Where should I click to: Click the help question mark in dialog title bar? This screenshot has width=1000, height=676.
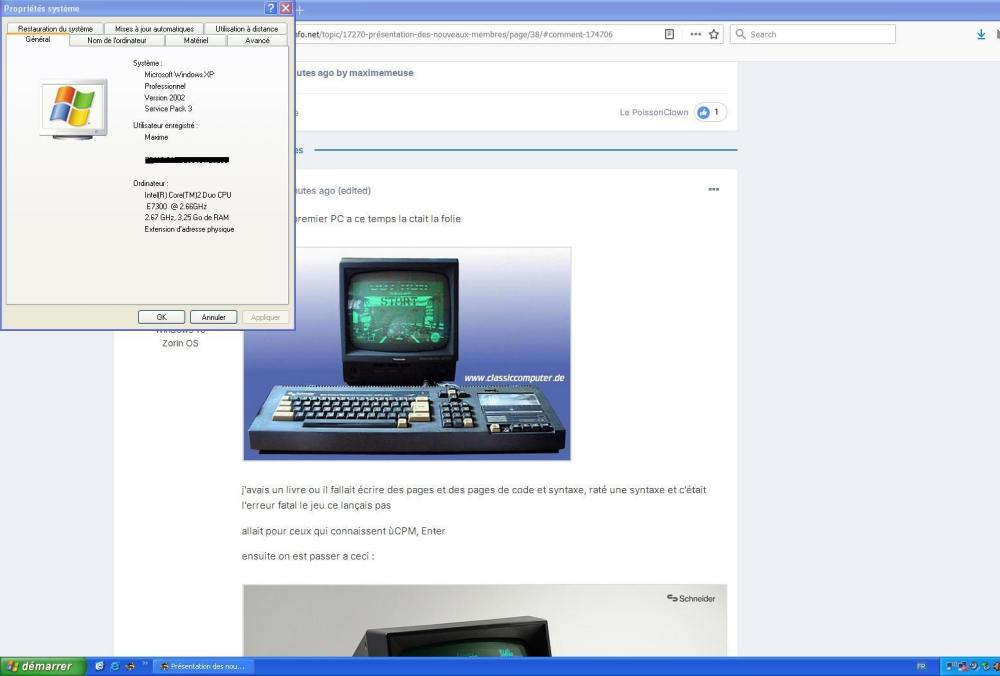(270, 8)
